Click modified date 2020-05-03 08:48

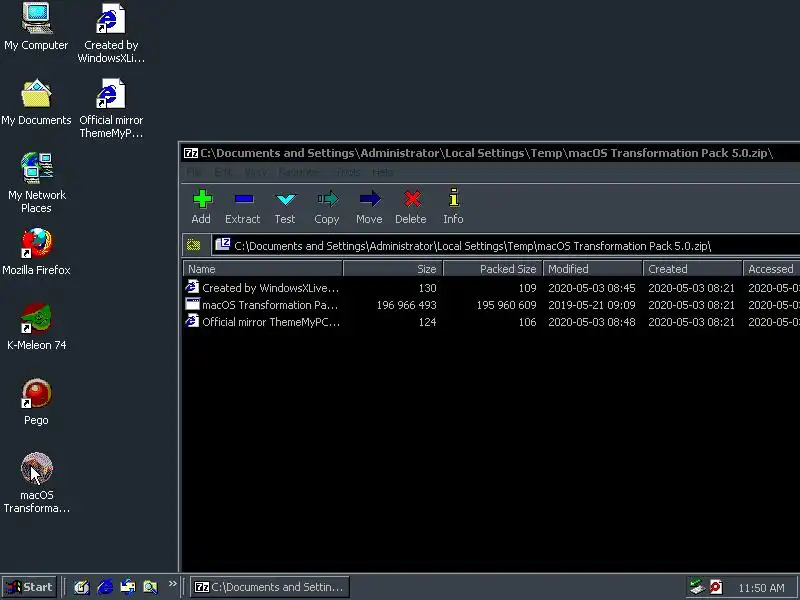[592, 322]
